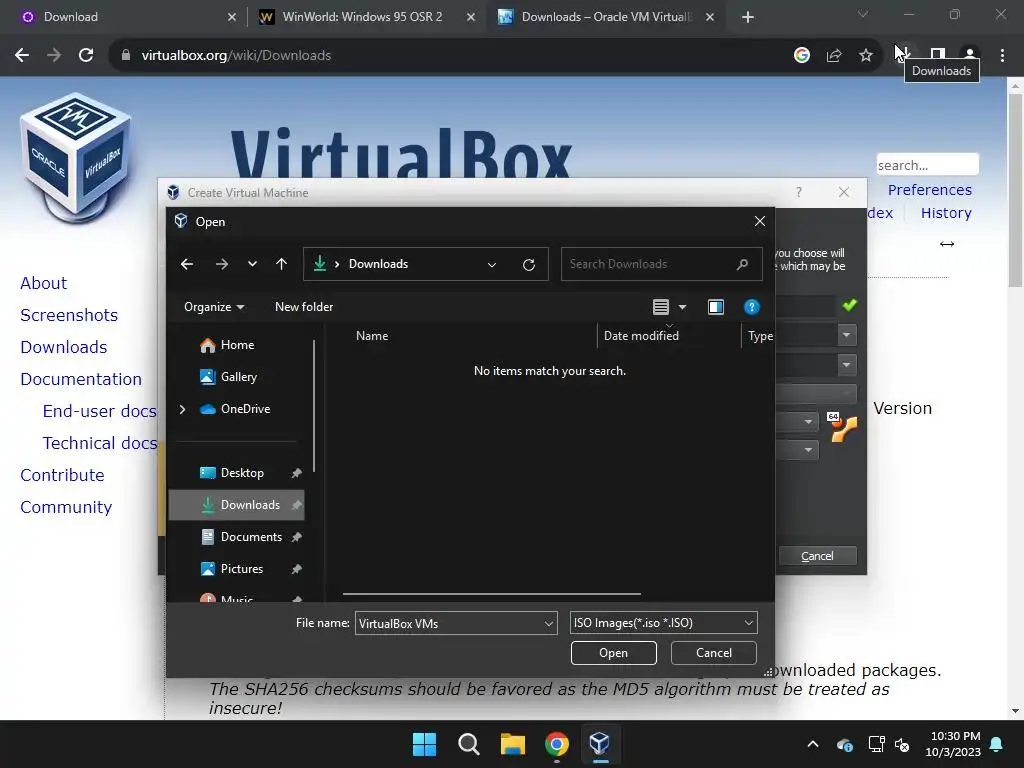
Task: Toggle the browser side panel
Action: click(938, 55)
